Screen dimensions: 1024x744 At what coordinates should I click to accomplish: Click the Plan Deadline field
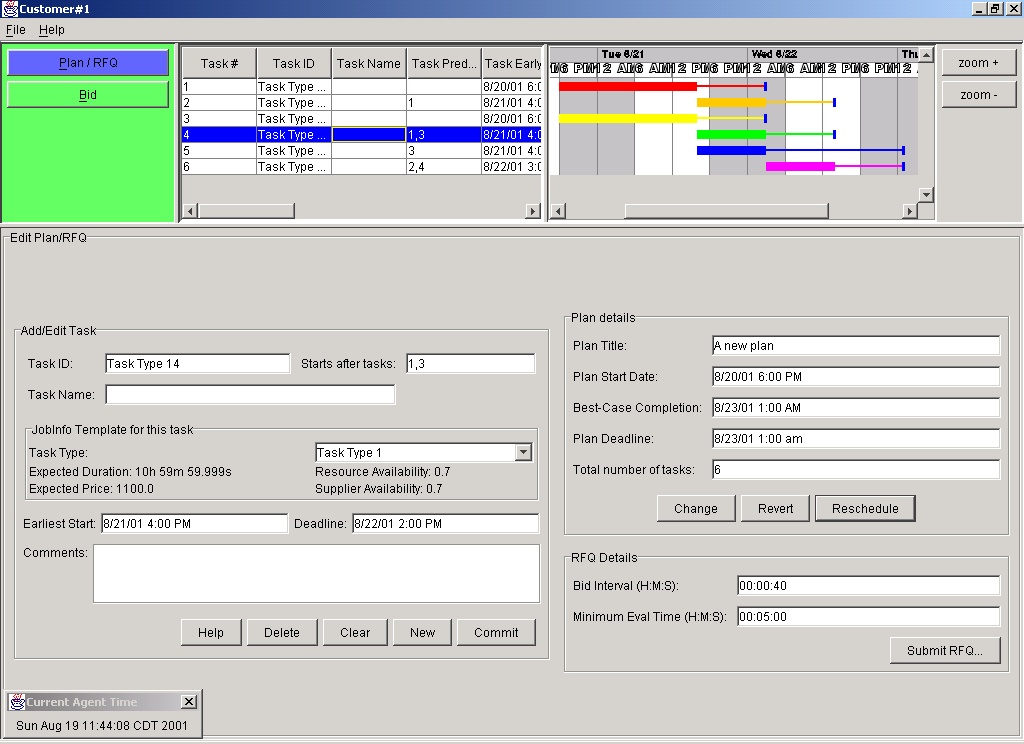tap(856, 439)
